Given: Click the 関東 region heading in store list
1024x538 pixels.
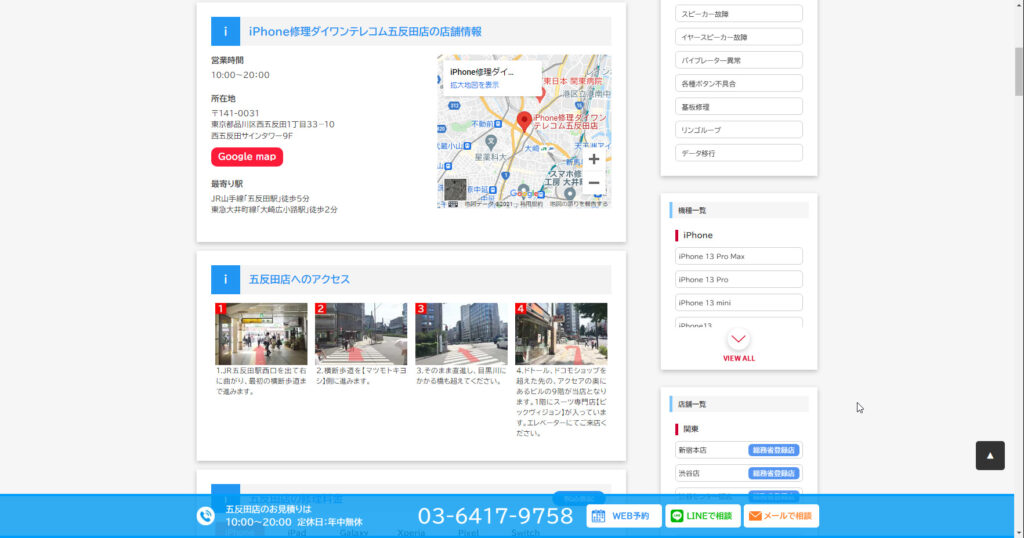Looking at the screenshot, I should click(691, 429).
